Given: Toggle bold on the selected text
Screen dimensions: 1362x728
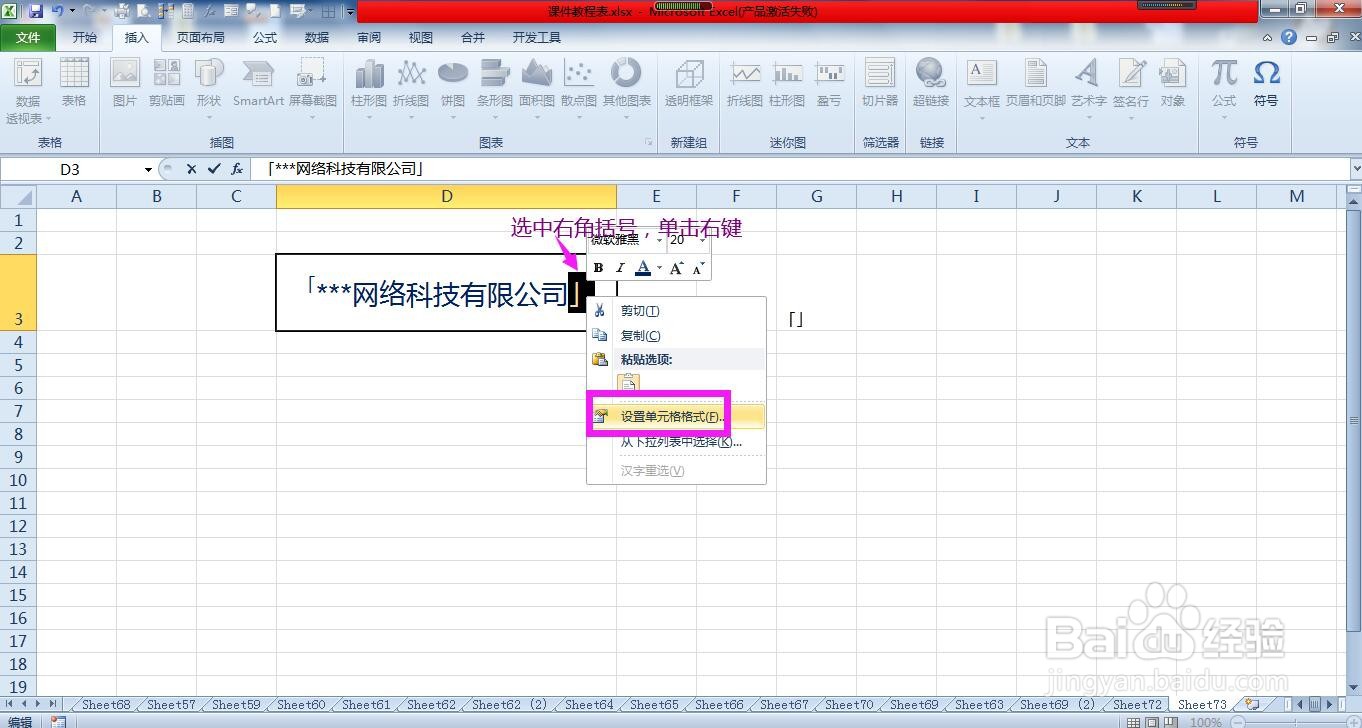Looking at the screenshot, I should [597, 267].
